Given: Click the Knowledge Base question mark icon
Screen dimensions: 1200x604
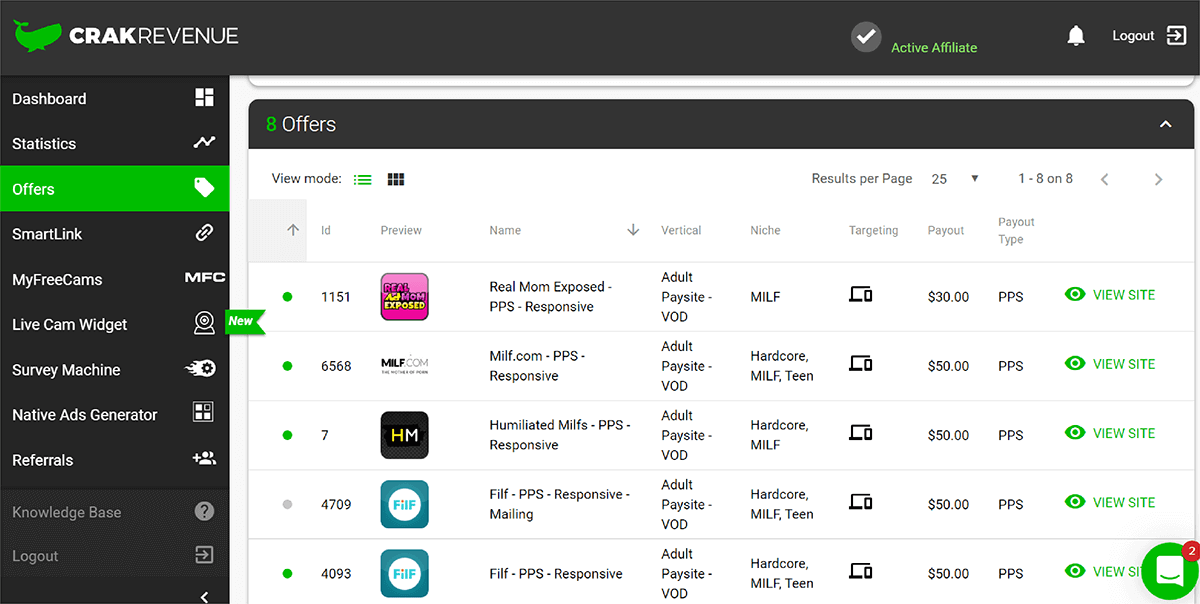Looking at the screenshot, I should click(204, 512).
